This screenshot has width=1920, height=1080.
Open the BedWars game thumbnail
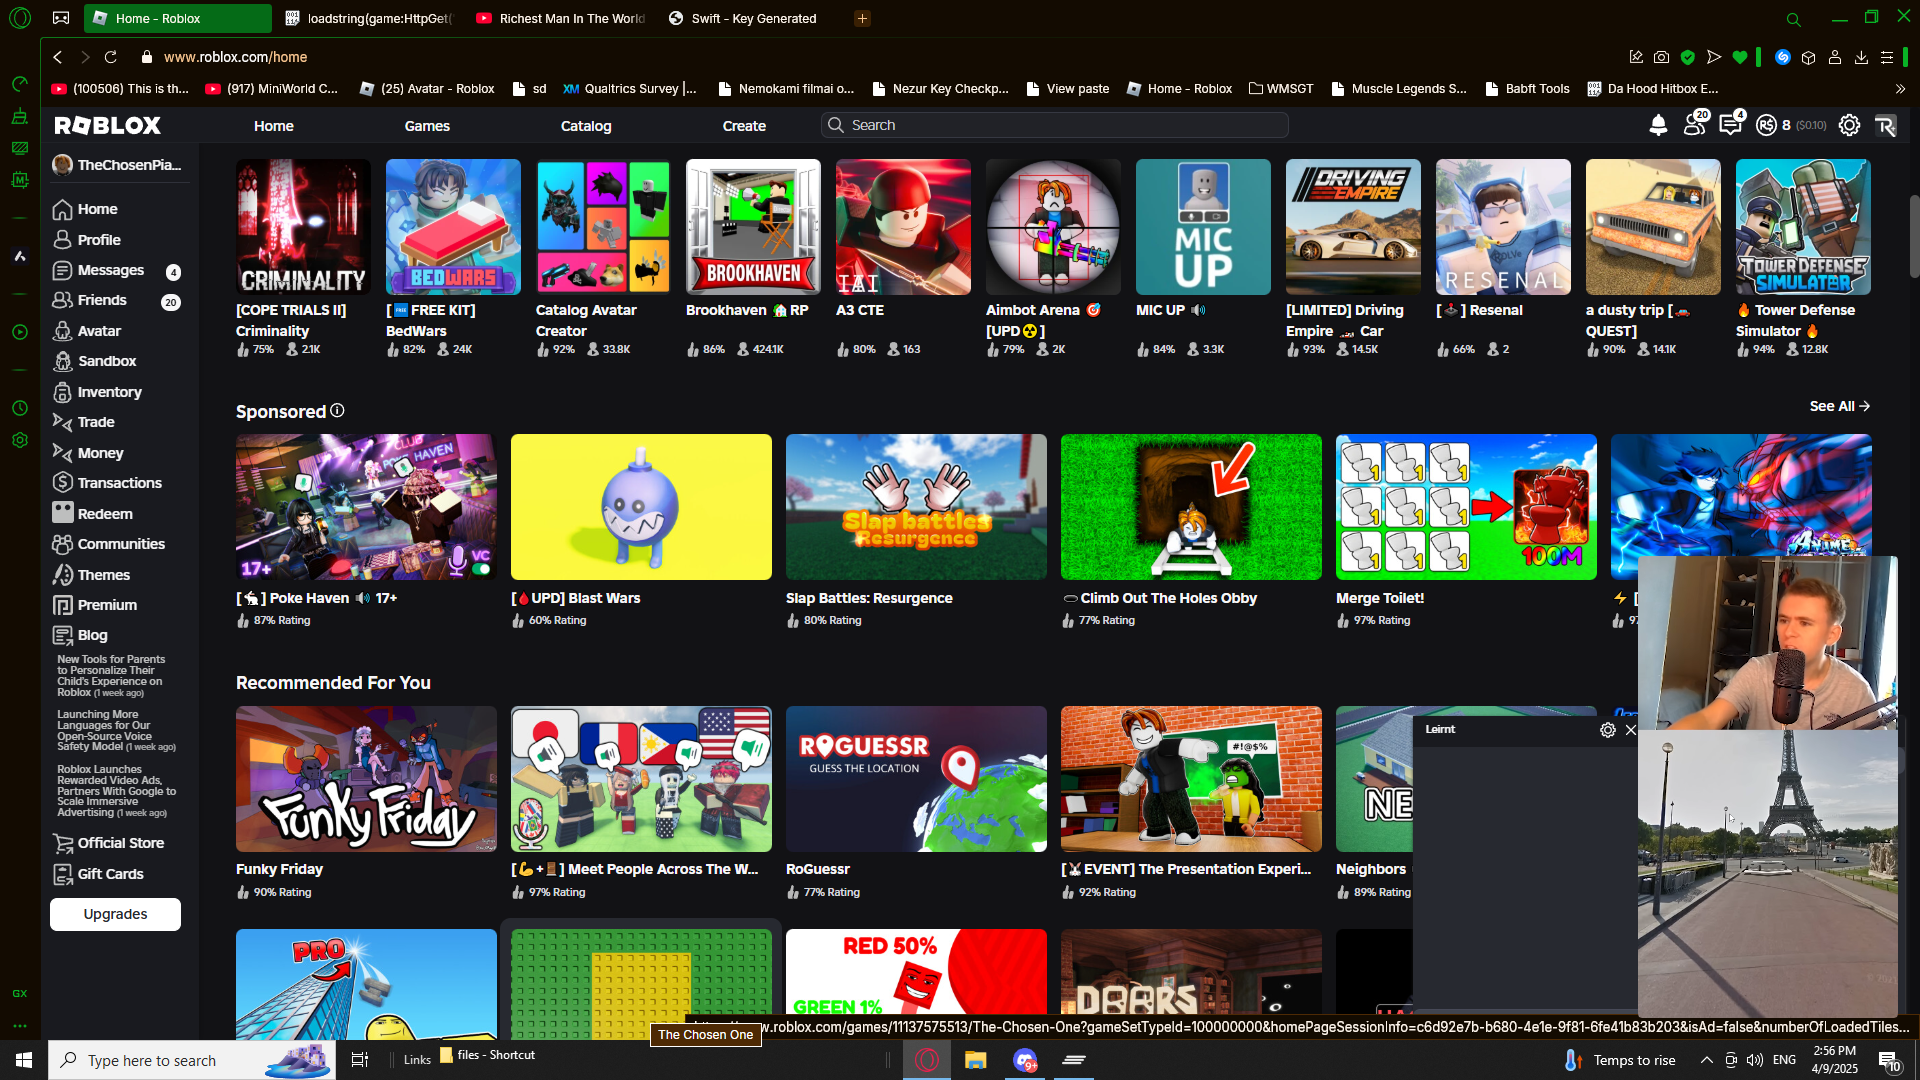453,227
